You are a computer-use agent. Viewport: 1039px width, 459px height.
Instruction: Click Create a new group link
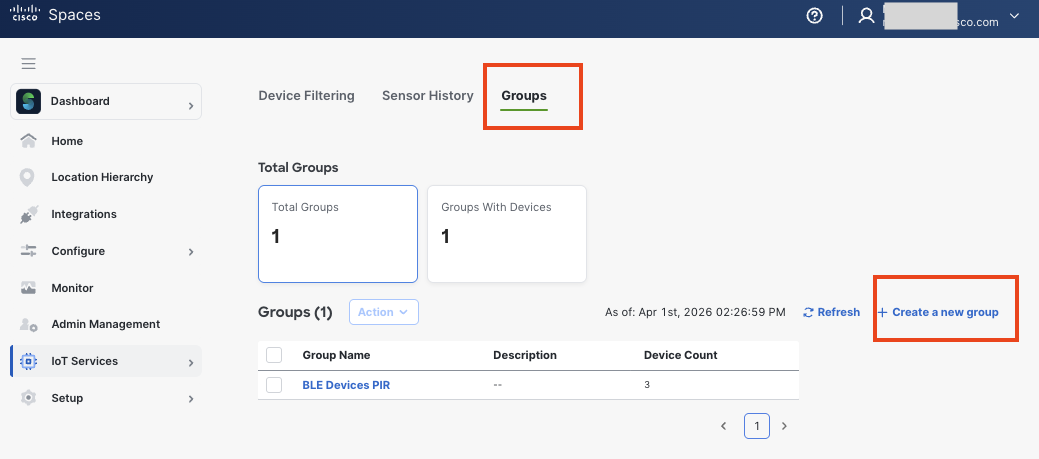(x=938, y=312)
